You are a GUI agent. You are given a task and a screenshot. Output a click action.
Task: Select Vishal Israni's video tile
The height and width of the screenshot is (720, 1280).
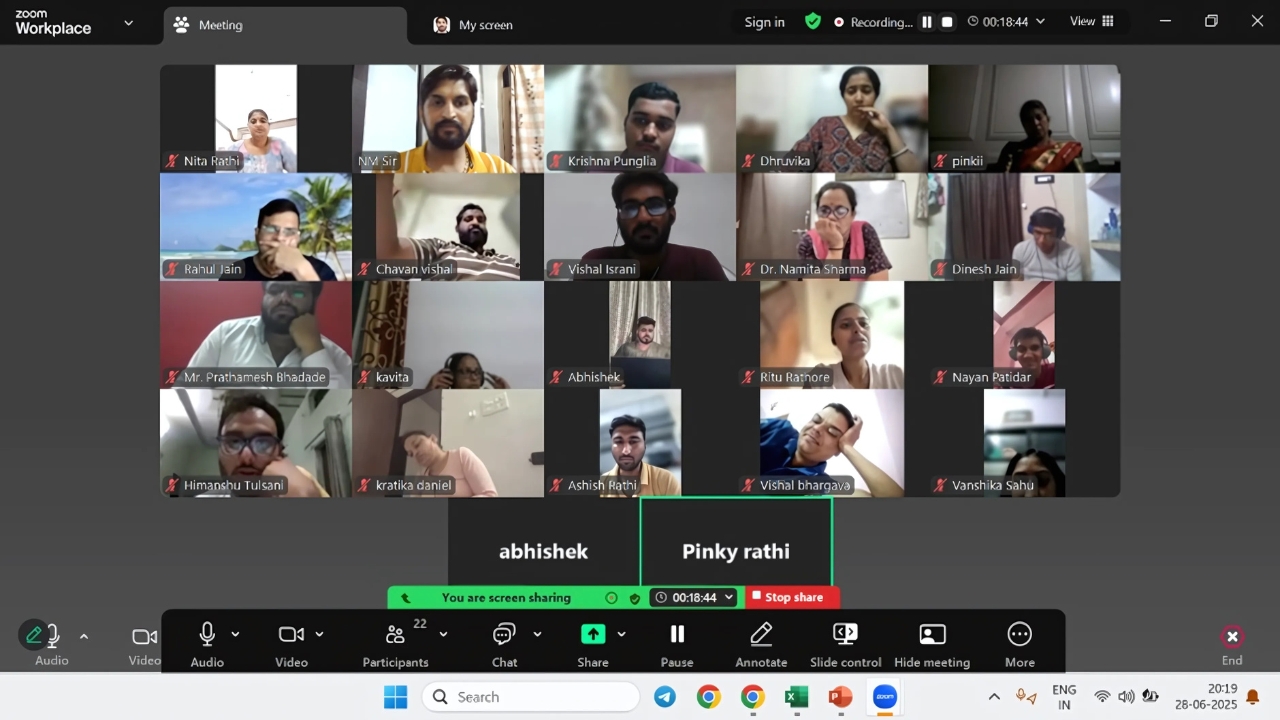(640, 227)
